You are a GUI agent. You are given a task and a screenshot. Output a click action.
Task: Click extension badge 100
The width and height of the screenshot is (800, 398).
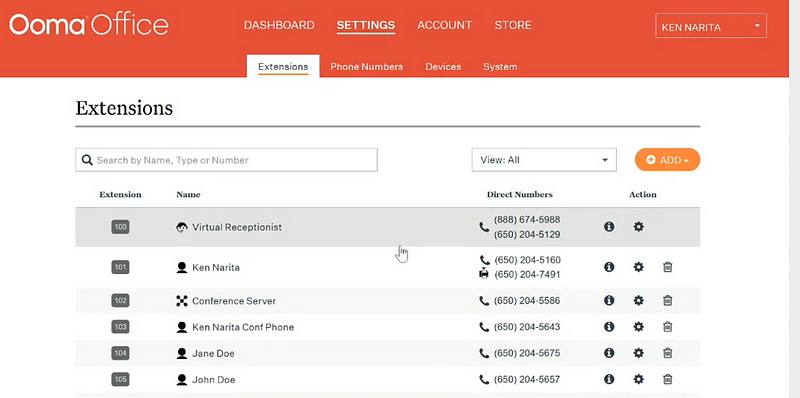click(120, 227)
